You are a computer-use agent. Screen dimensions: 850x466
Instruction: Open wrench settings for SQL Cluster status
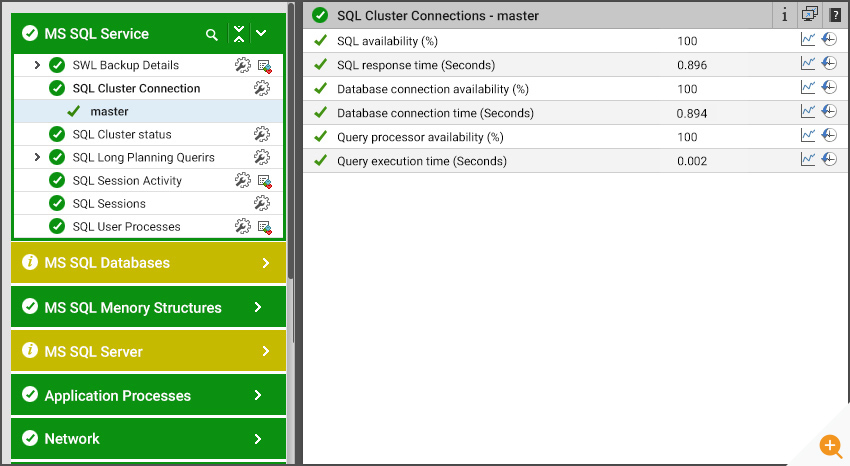pyautogui.click(x=261, y=134)
